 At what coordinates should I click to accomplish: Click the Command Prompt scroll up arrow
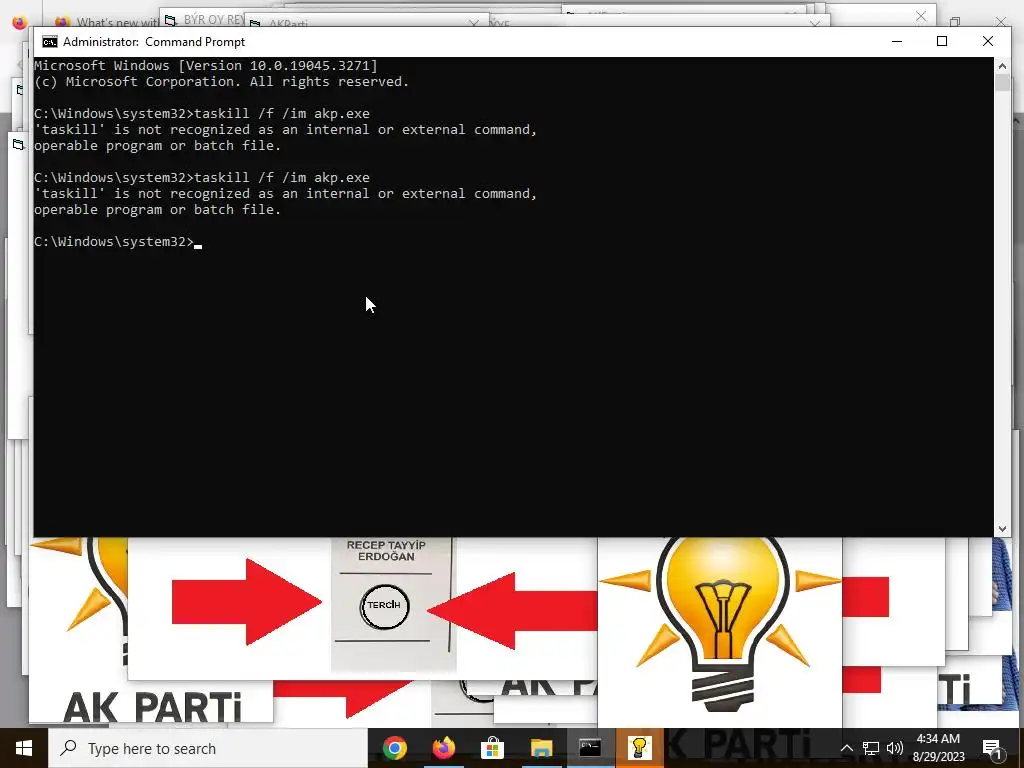click(x=1002, y=66)
